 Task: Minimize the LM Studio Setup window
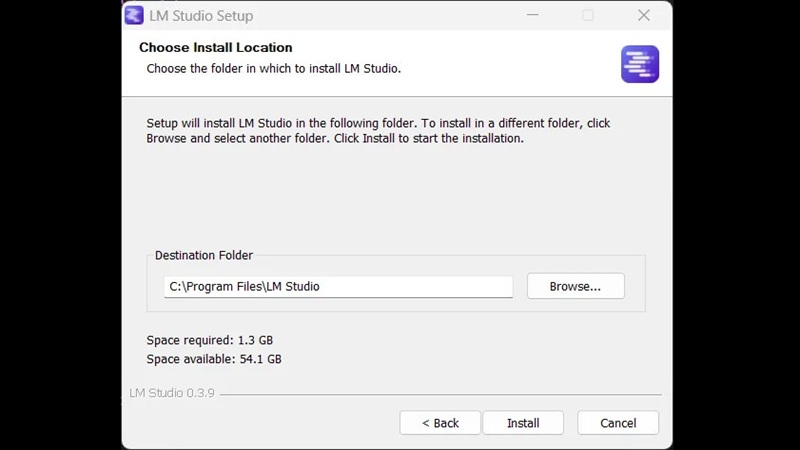coord(532,15)
